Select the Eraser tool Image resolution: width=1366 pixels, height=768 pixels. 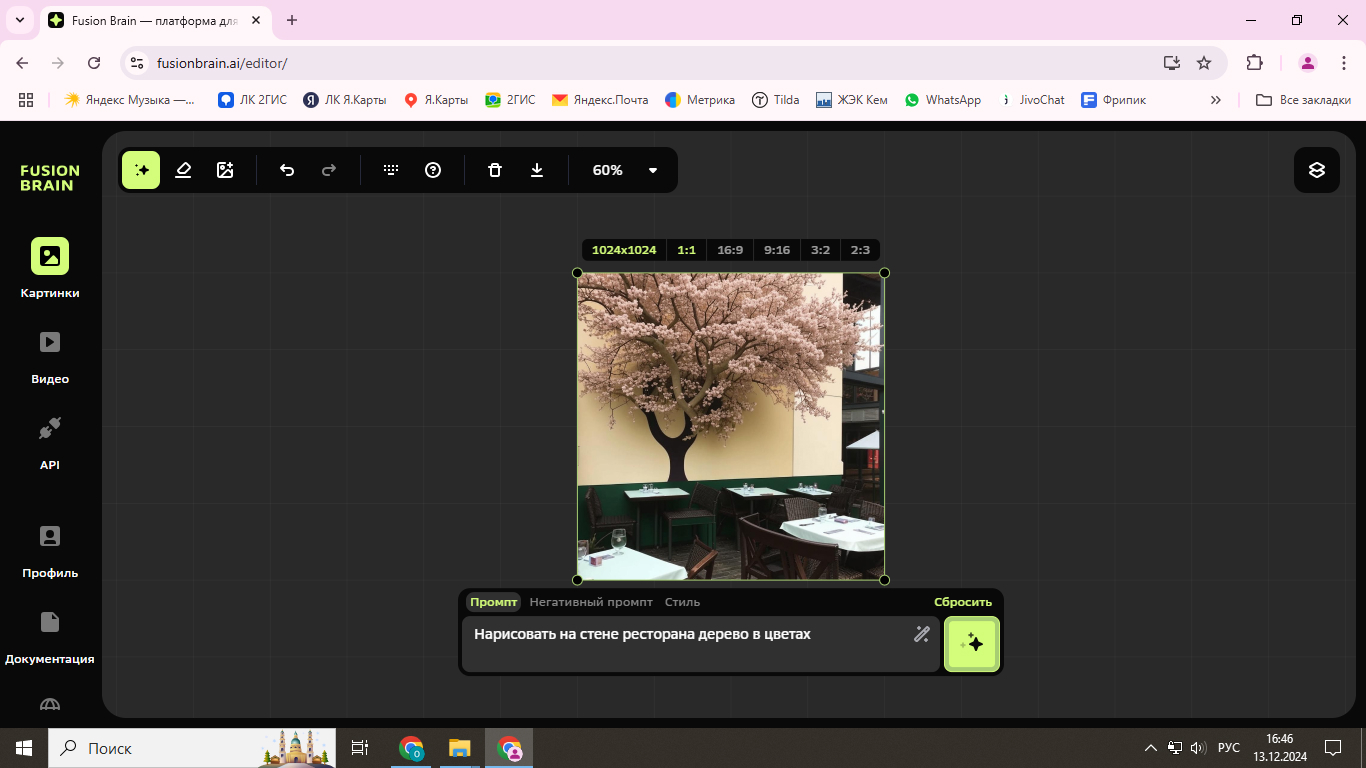(183, 170)
